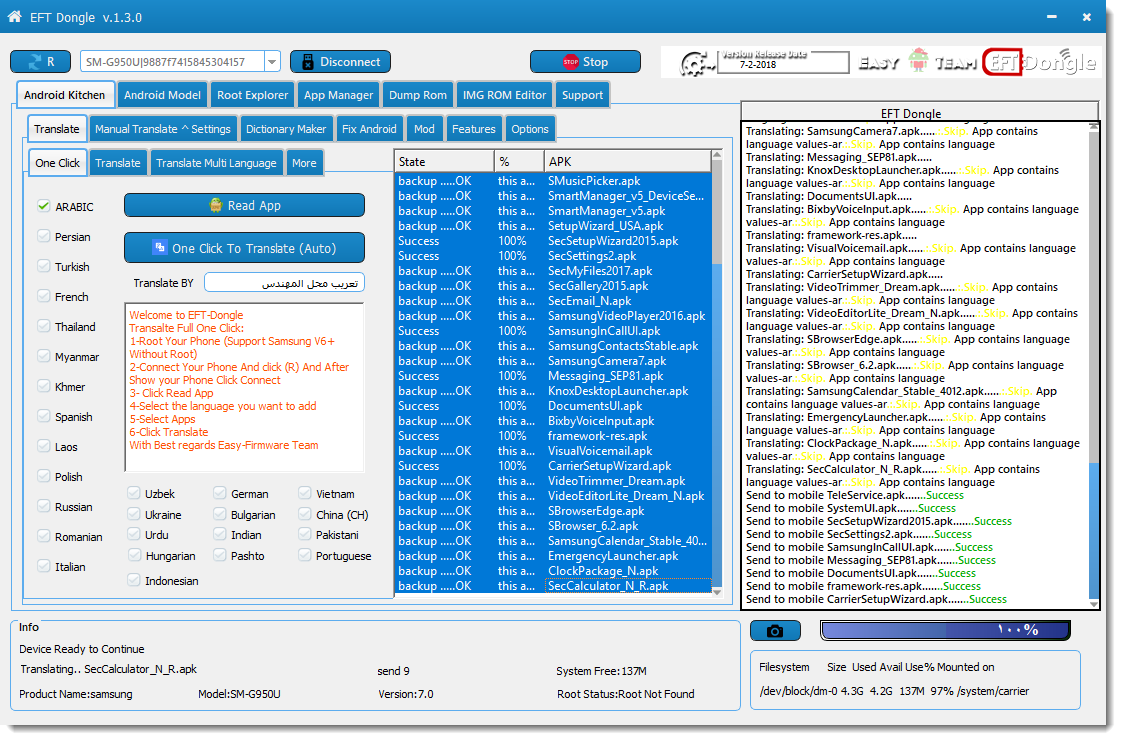Click the Disconnect button

coord(340,62)
